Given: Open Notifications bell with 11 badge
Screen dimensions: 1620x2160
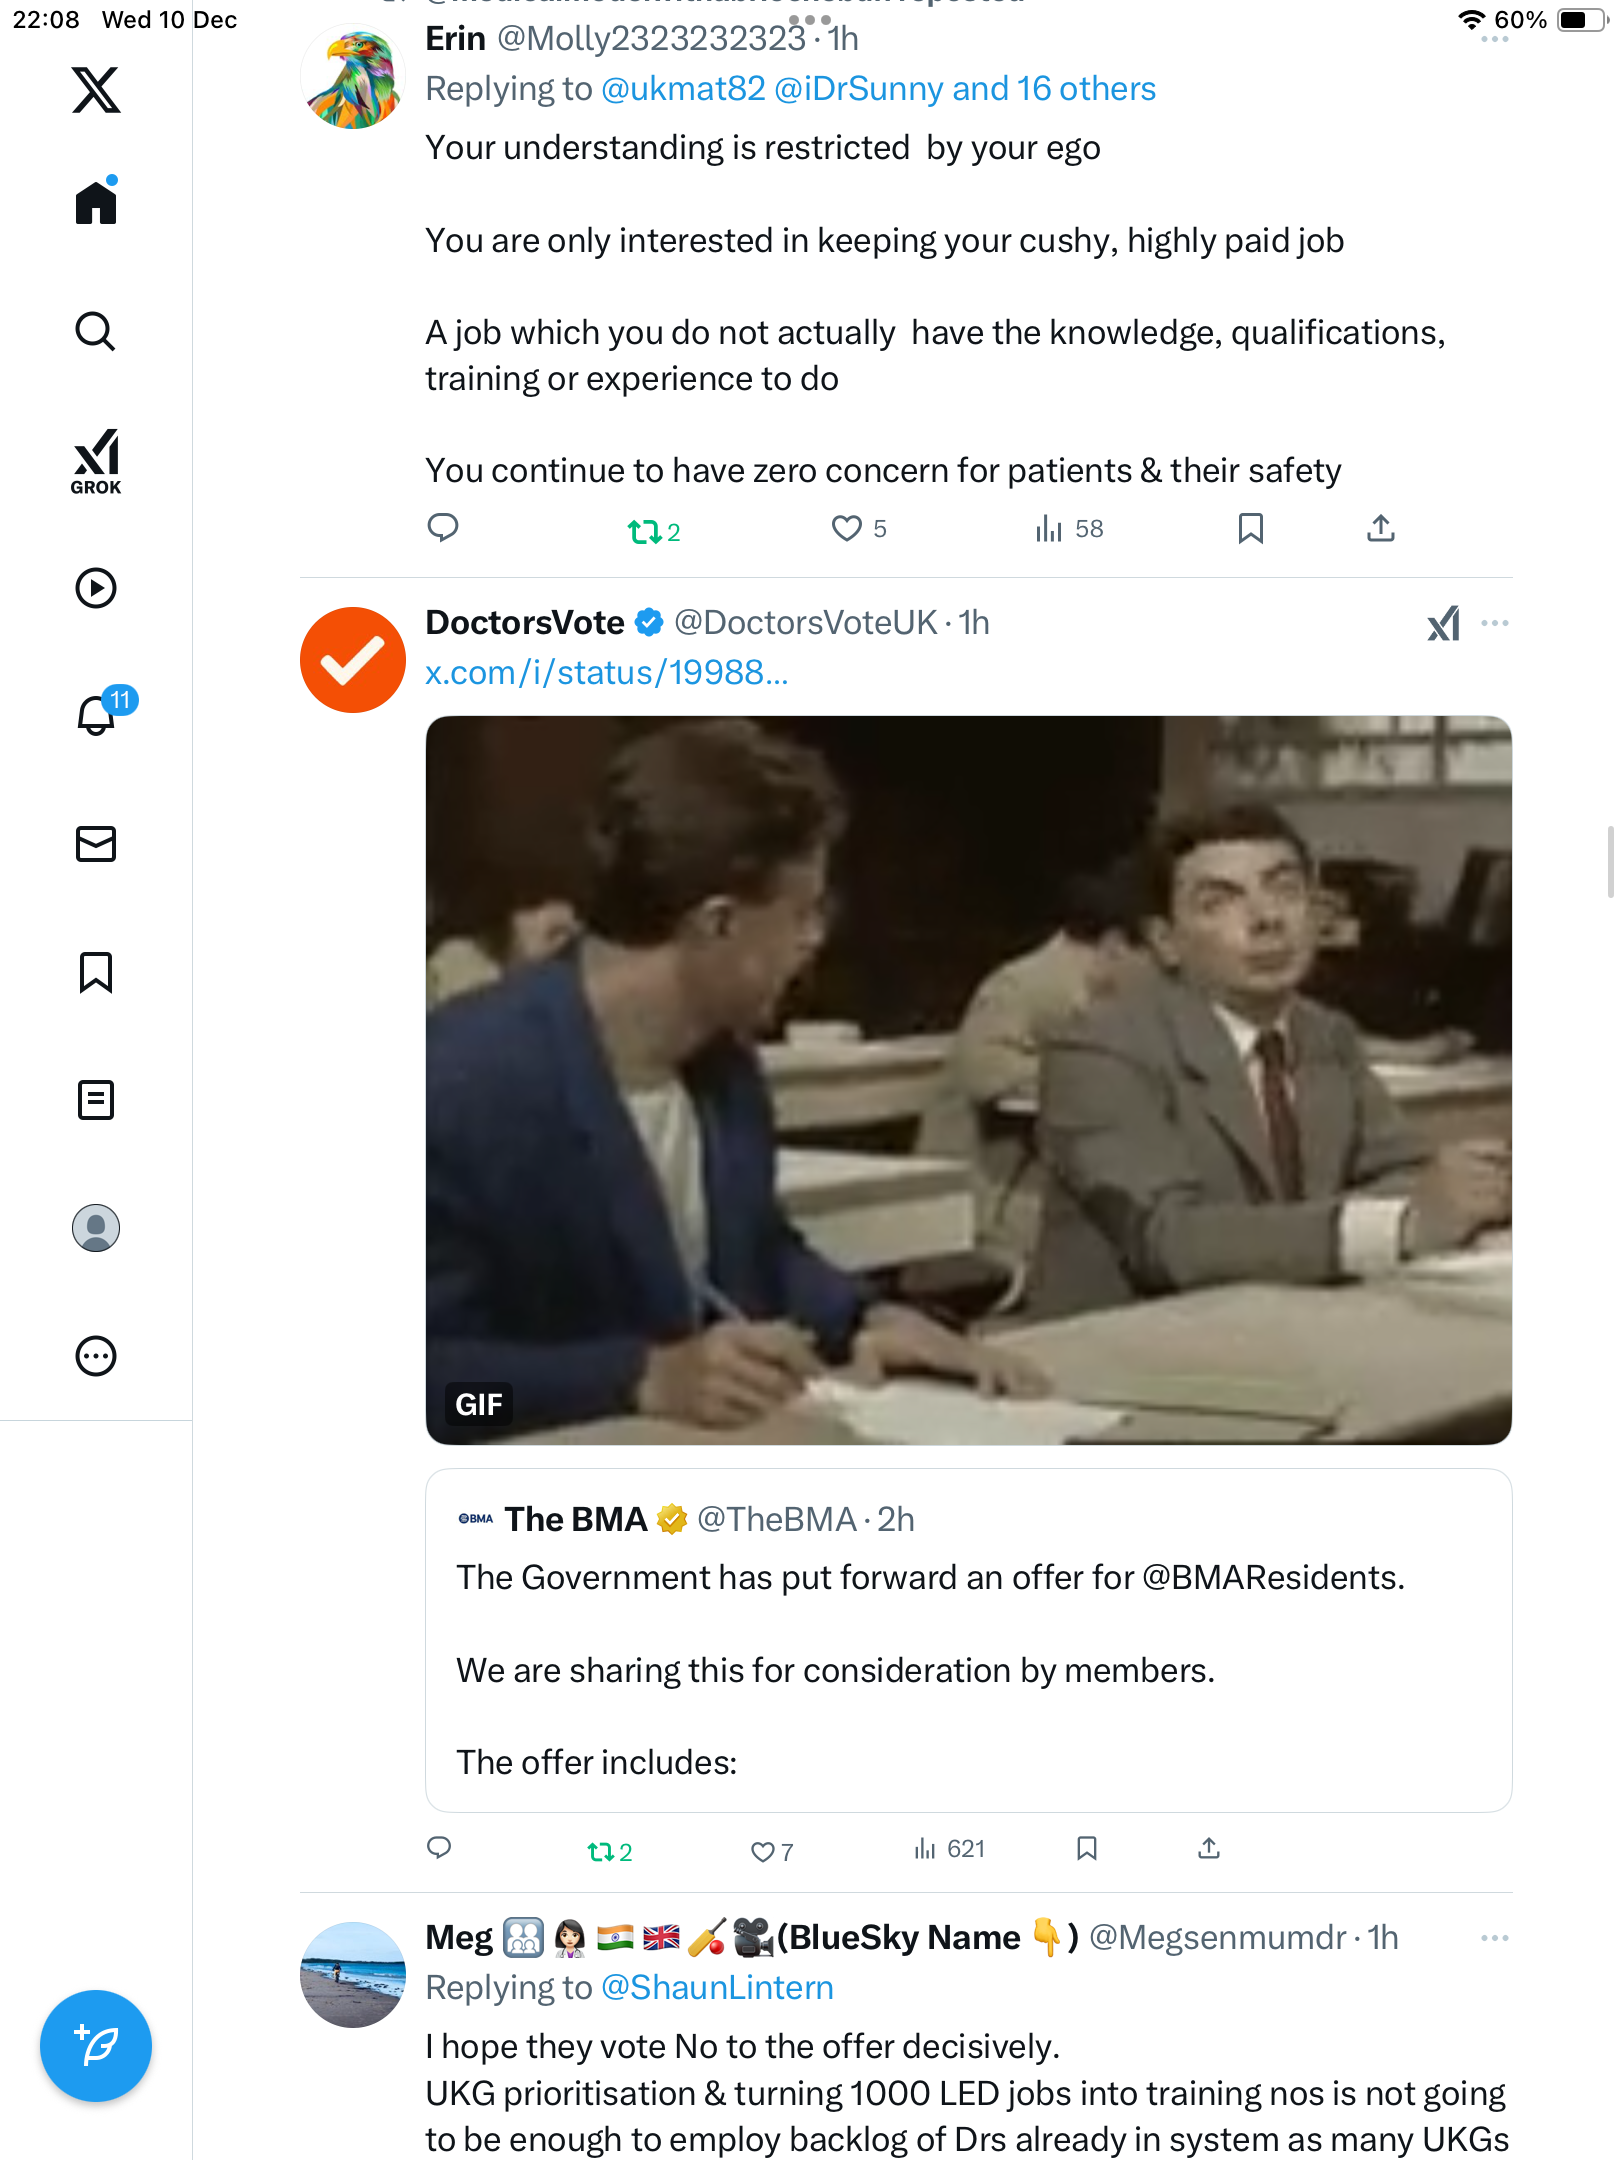Looking at the screenshot, I should point(97,714).
